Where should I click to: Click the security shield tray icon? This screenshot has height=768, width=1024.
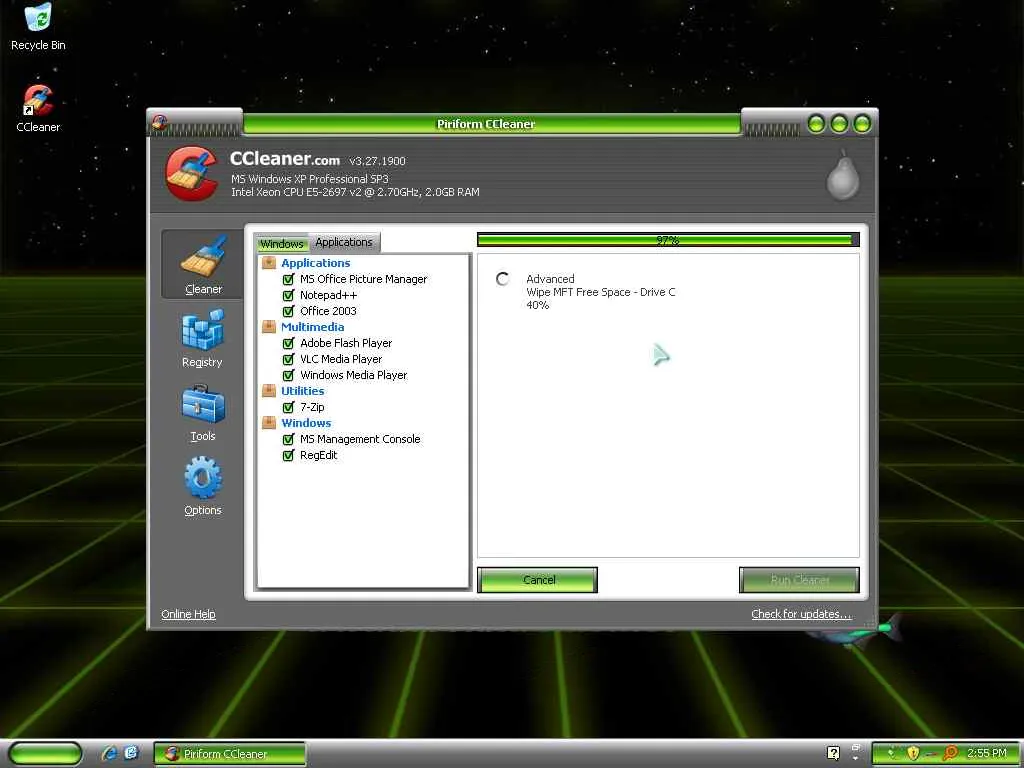coord(913,753)
